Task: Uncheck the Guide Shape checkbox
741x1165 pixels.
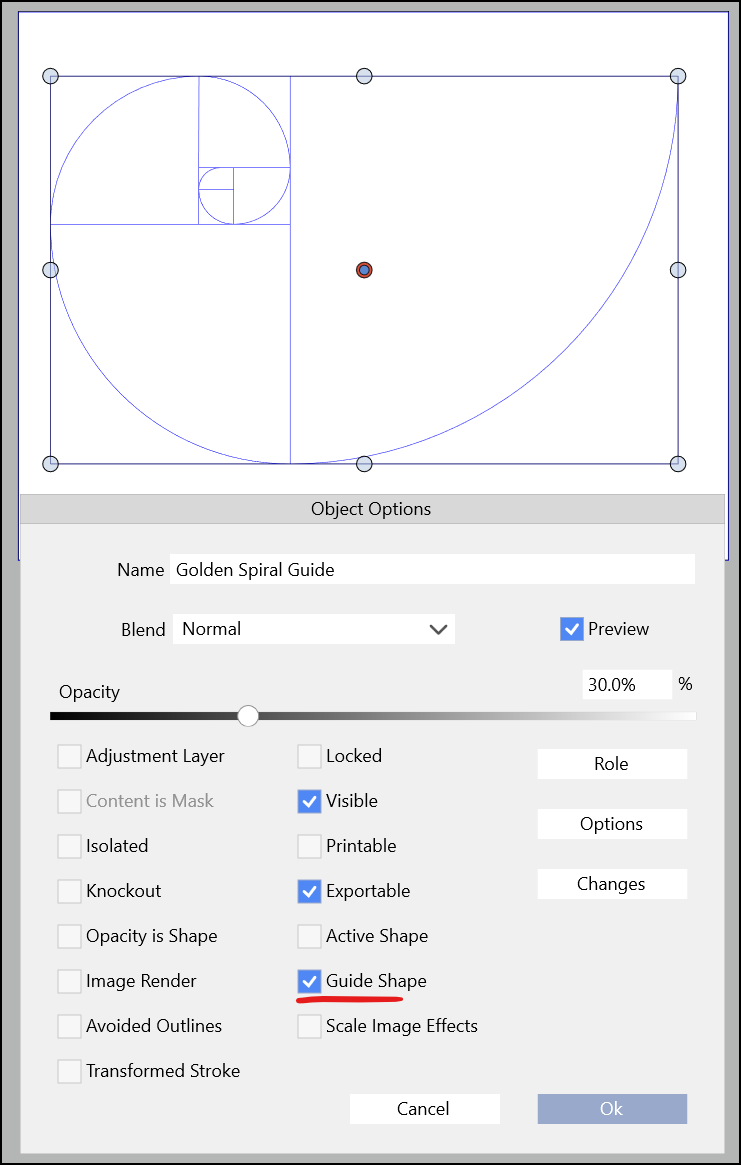Action: [310, 981]
